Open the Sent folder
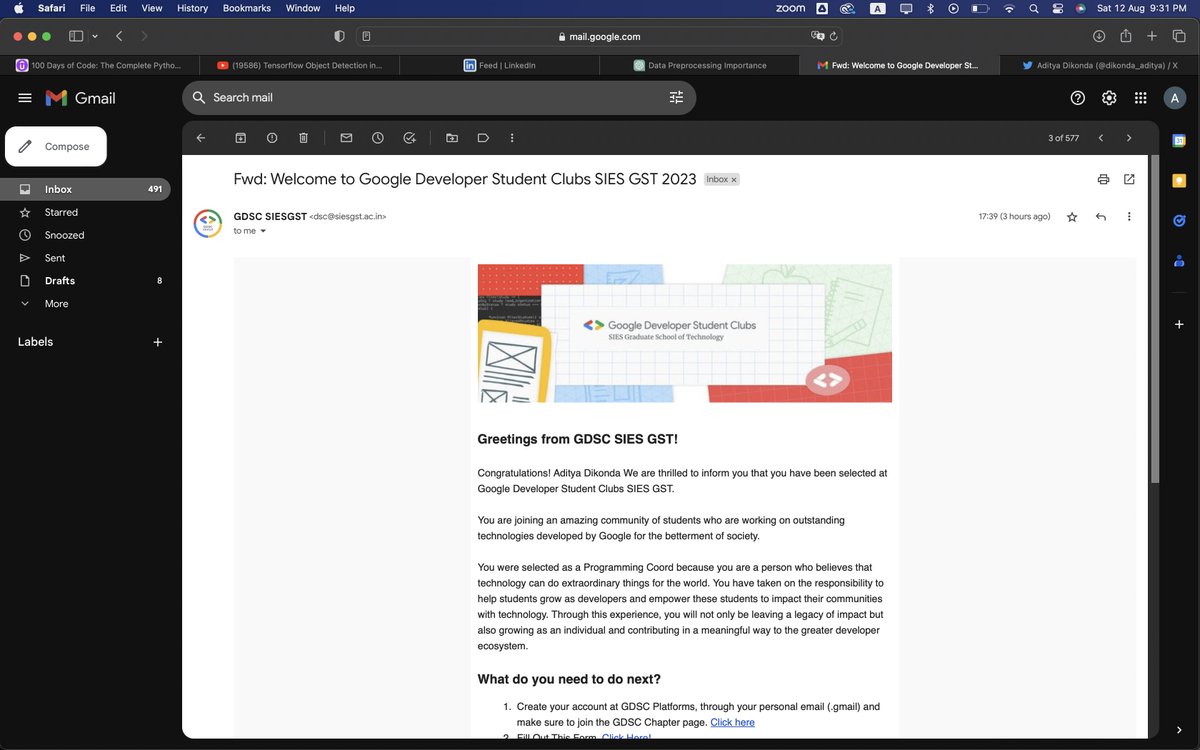The height and width of the screenshot is (750, 1200). (x=85, y=258)
